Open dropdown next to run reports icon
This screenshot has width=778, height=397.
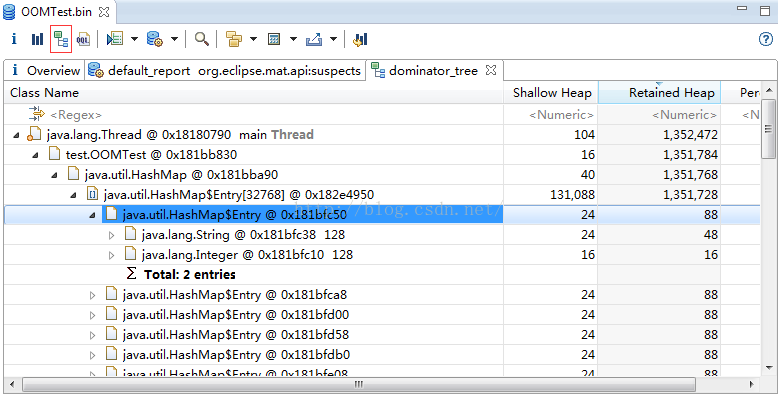(174, 39)
